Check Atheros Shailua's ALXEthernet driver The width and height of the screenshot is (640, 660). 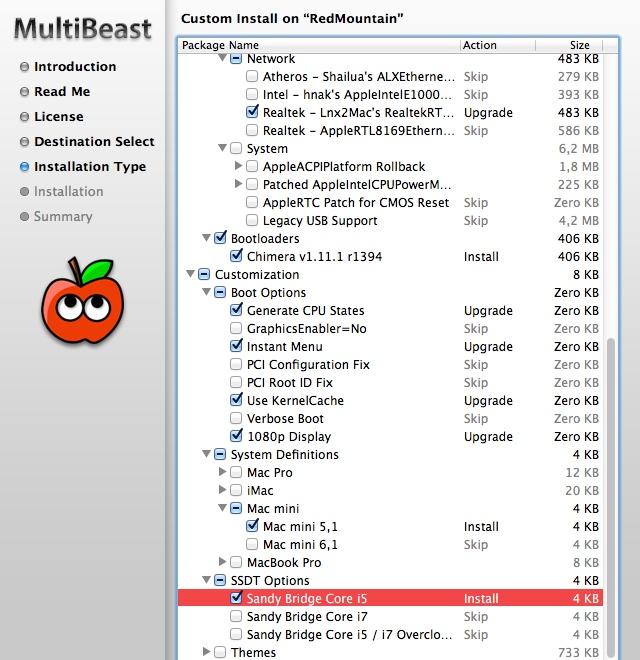point(252,76)
